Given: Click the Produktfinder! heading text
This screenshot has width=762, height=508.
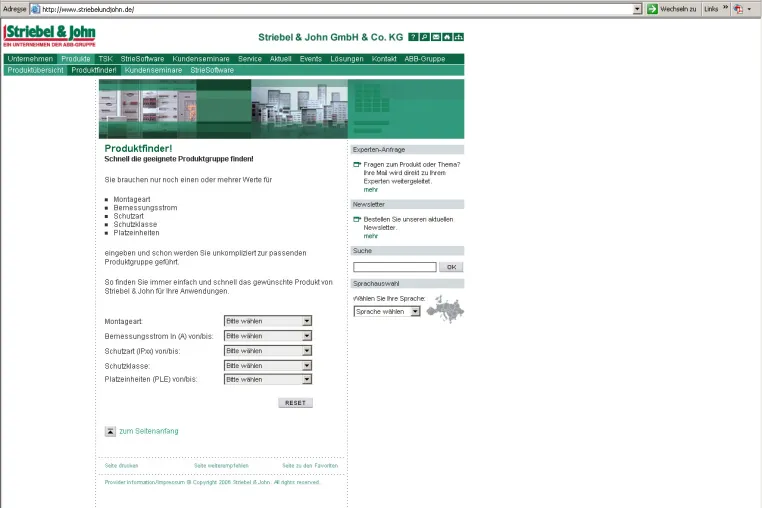Looking at the screenshot, I should tap(138, 148).
